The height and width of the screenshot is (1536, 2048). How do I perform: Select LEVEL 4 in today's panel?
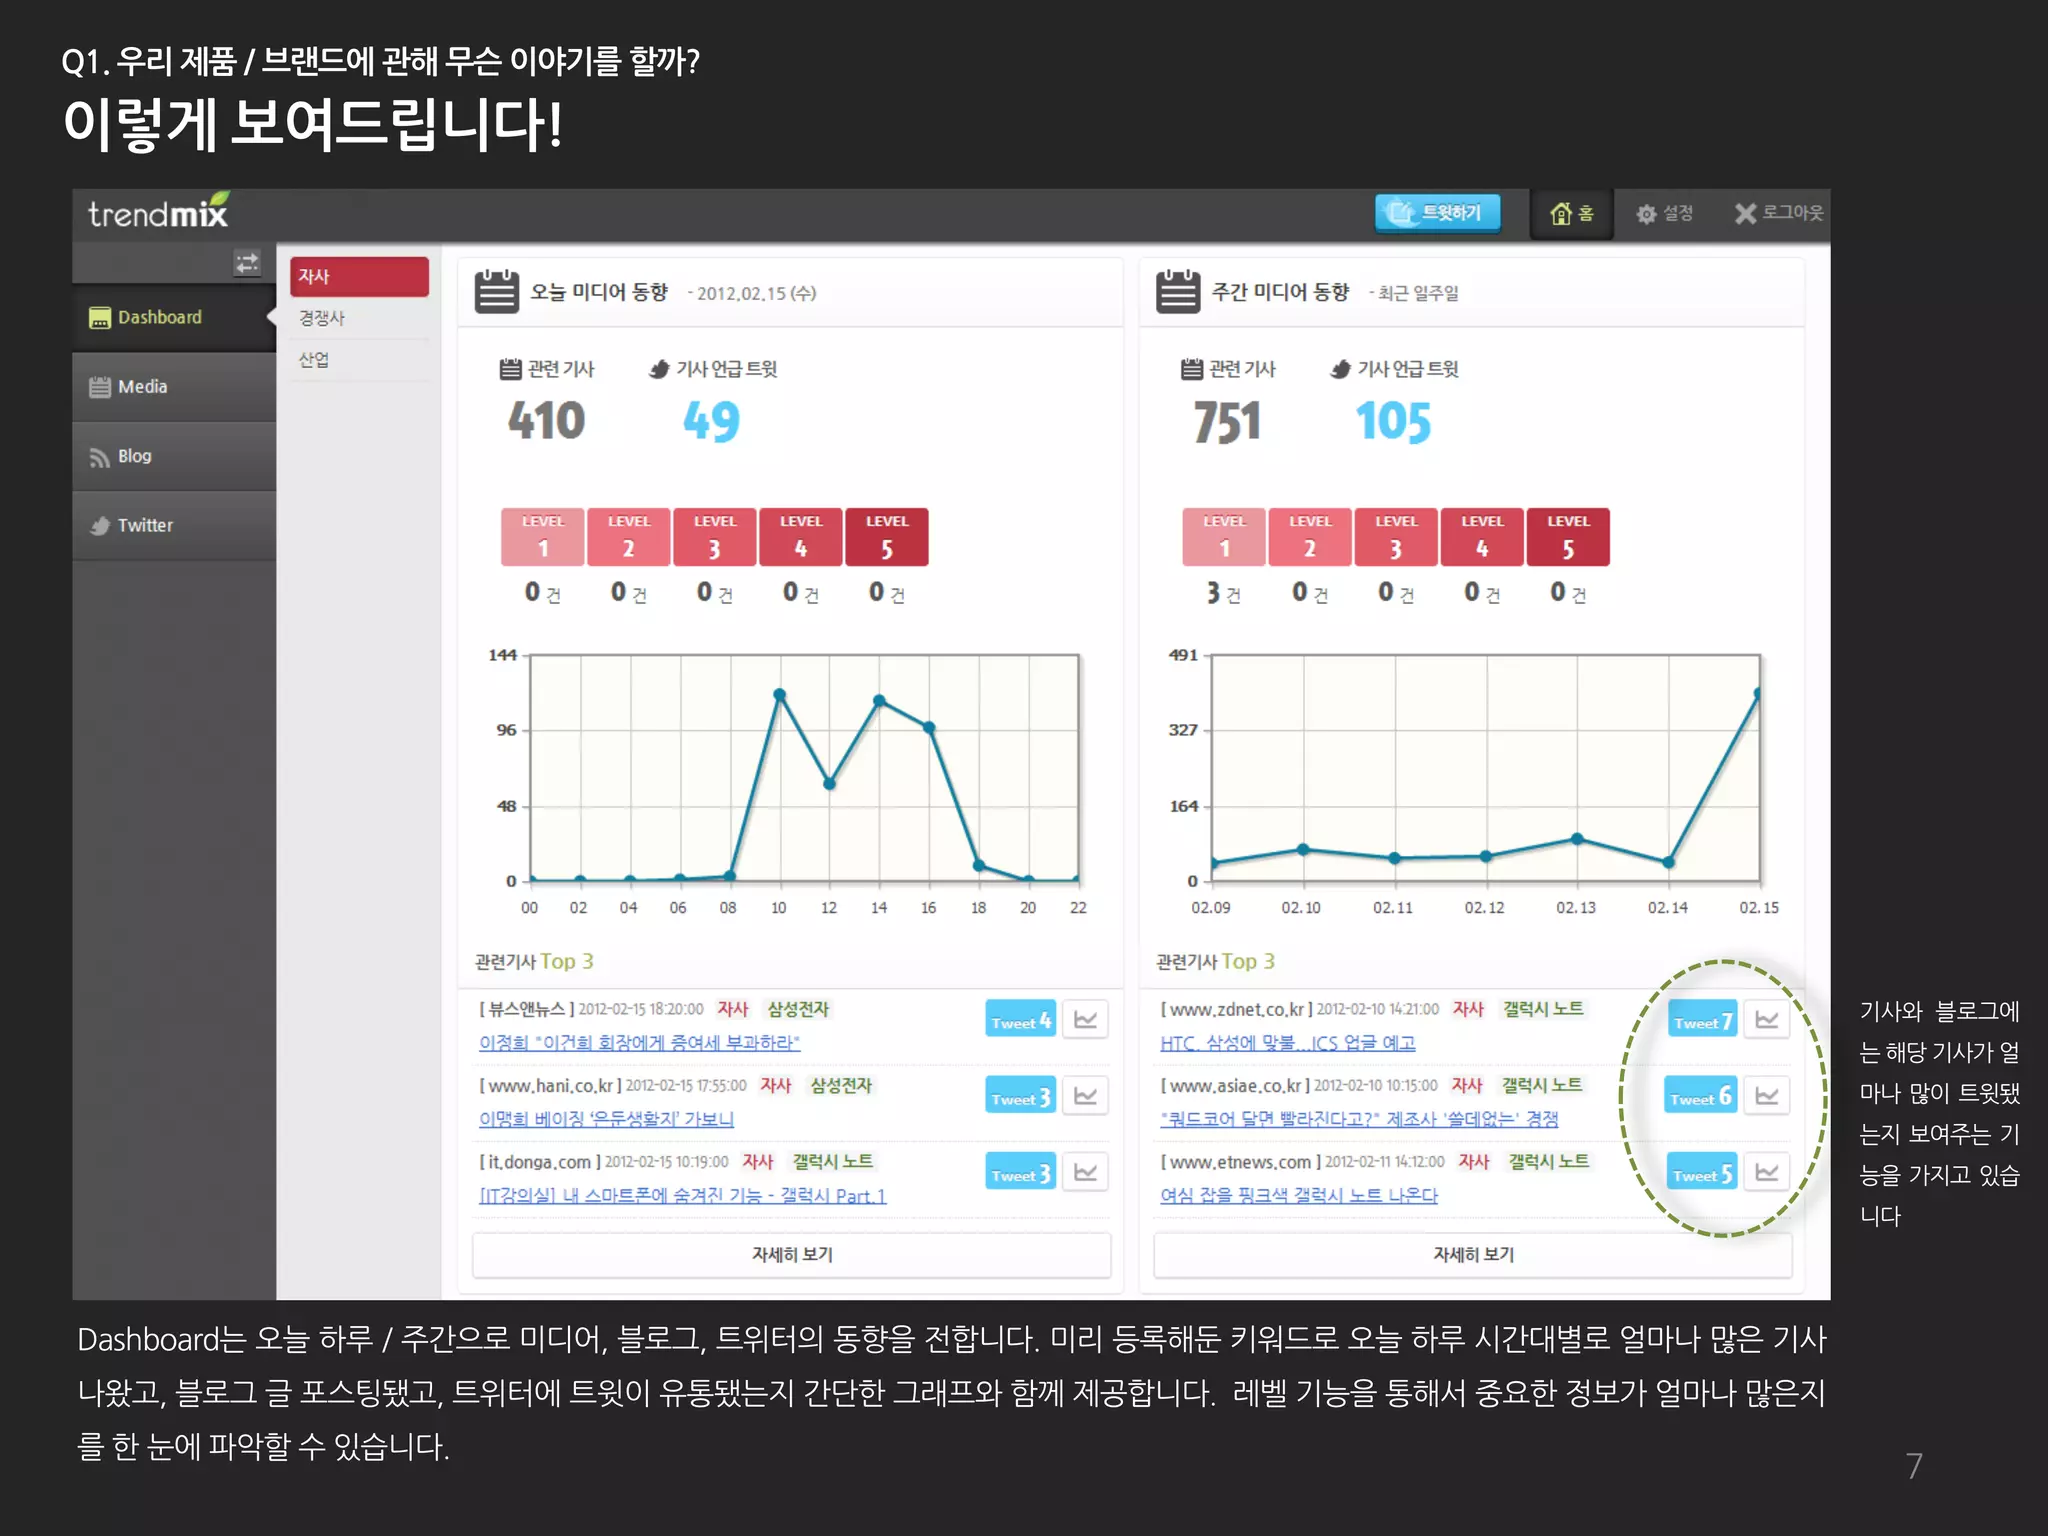(801, 537)
